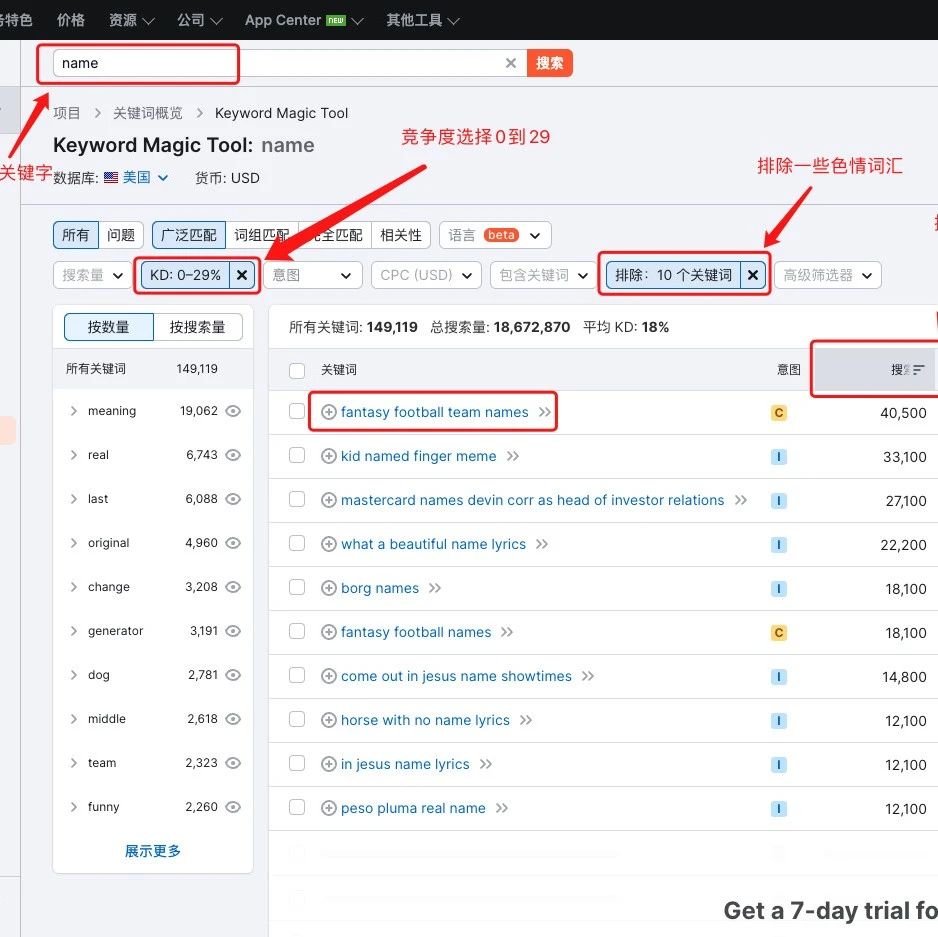Open double-arrow next to 'borg names'
The image size is (938, 937).
coord(435,588)
